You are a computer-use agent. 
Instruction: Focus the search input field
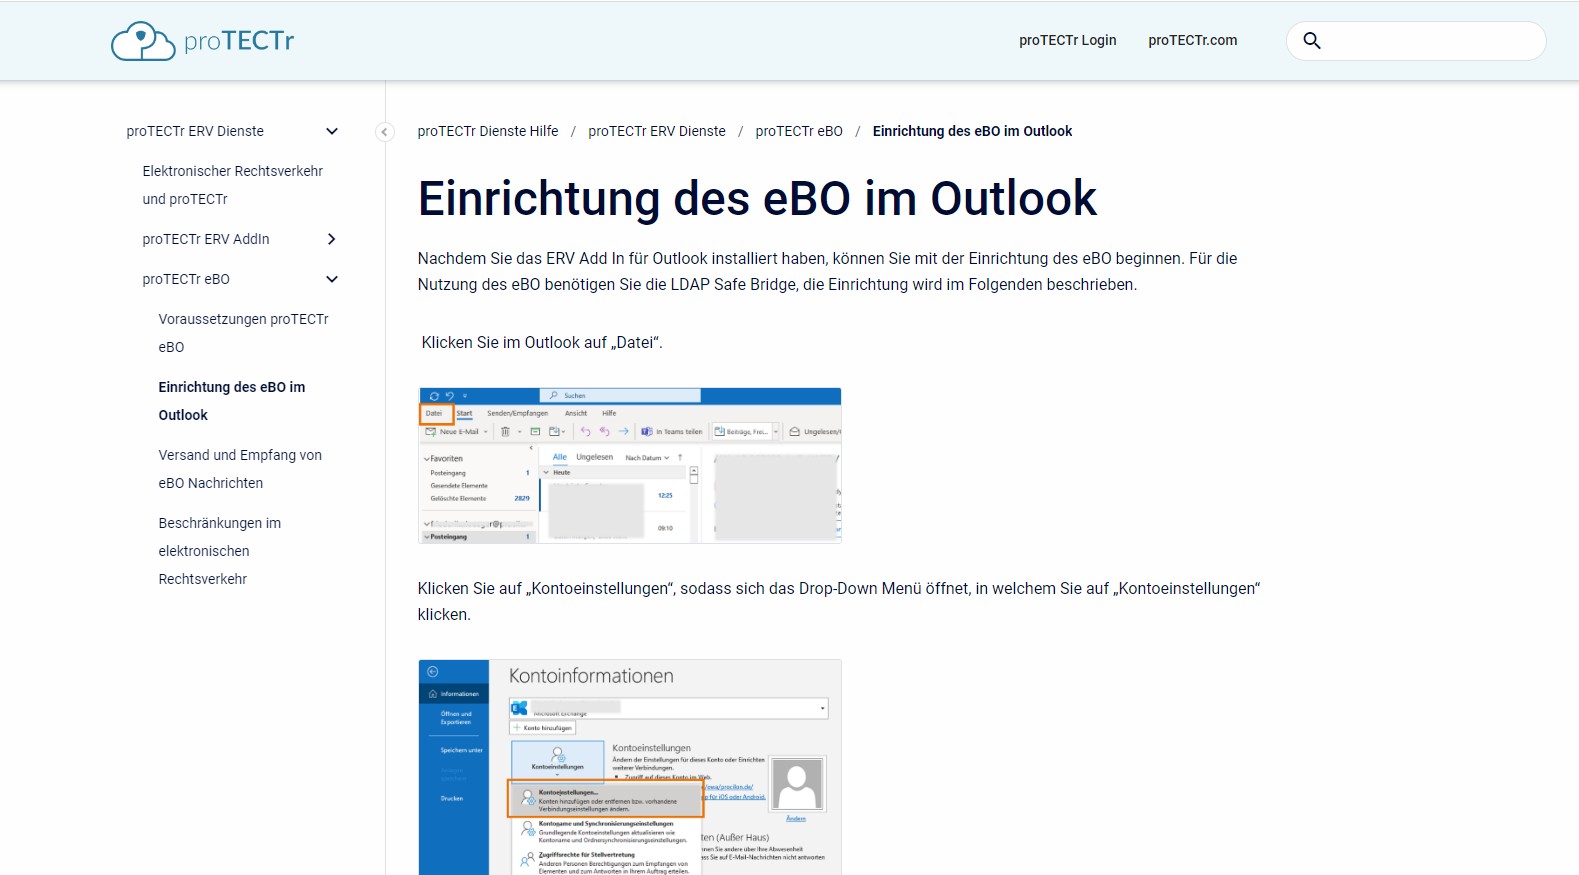tap(1416, 41)
